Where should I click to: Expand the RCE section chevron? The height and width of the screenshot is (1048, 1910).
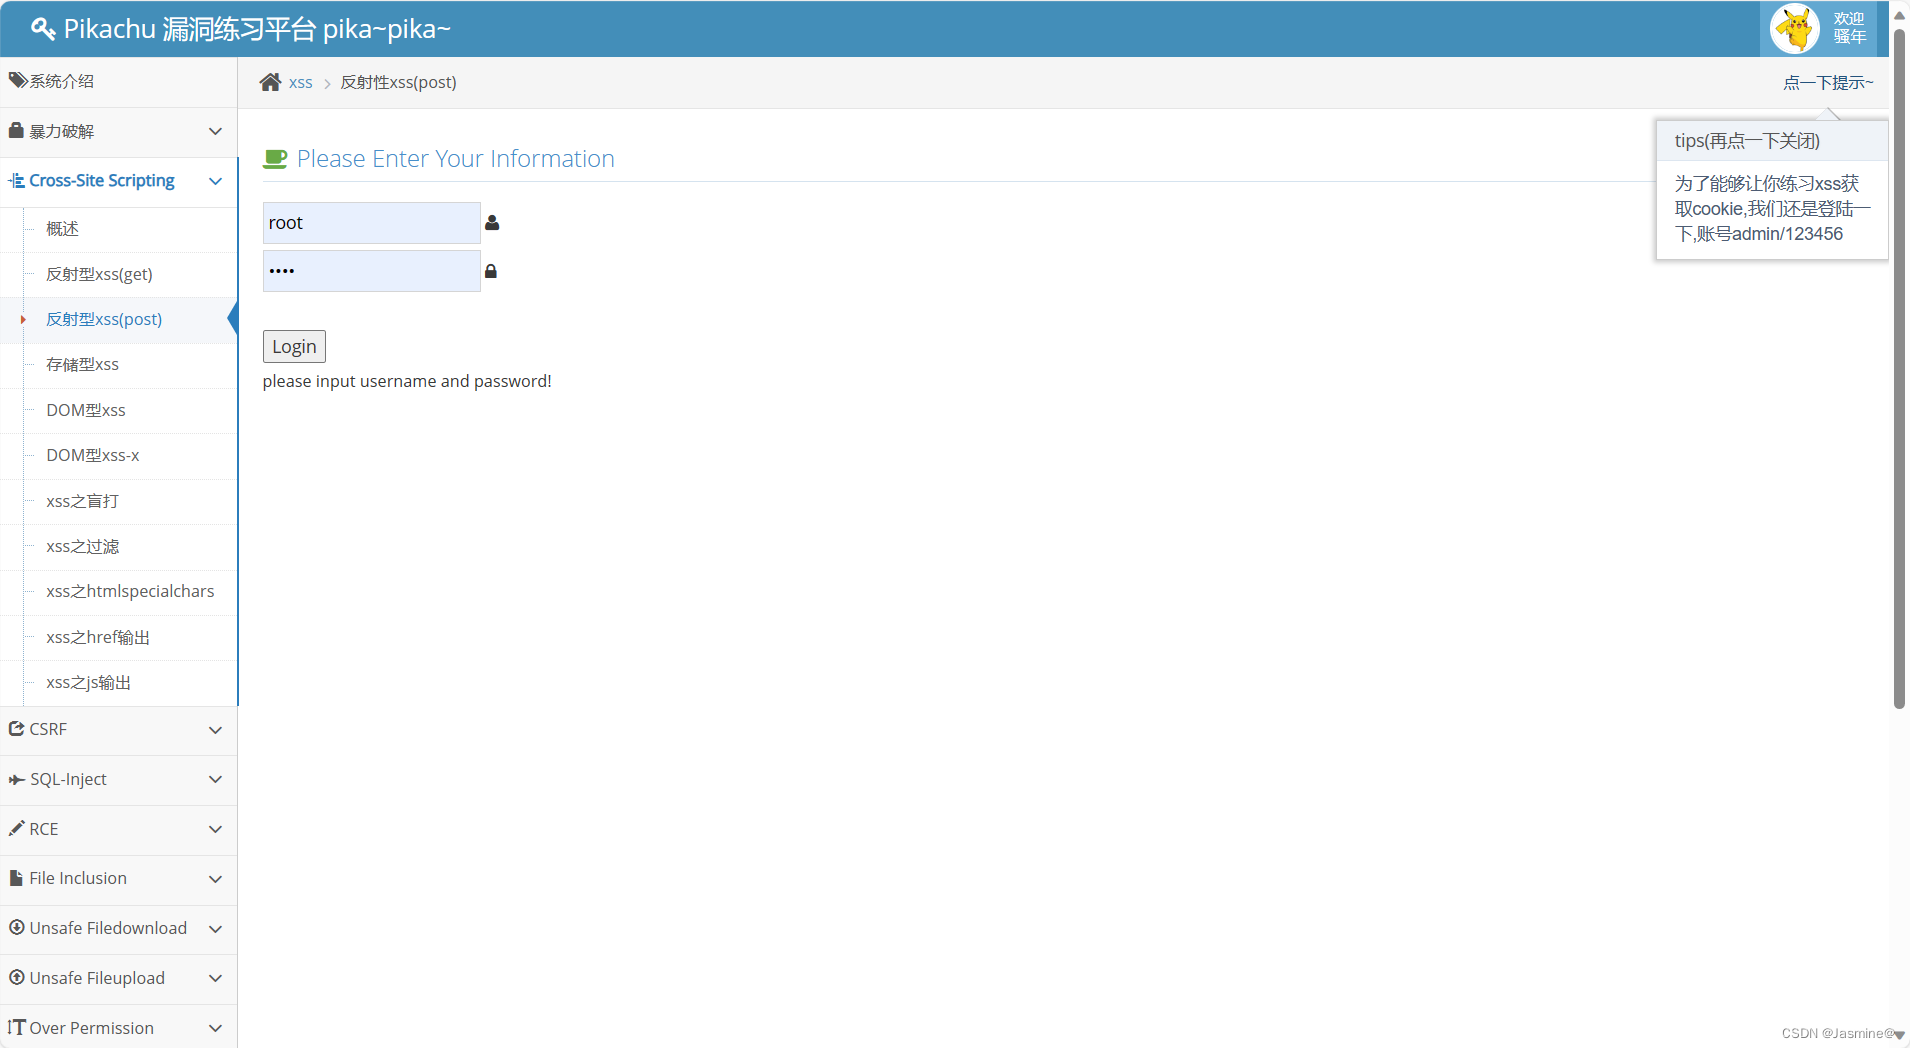coord(215,829)
